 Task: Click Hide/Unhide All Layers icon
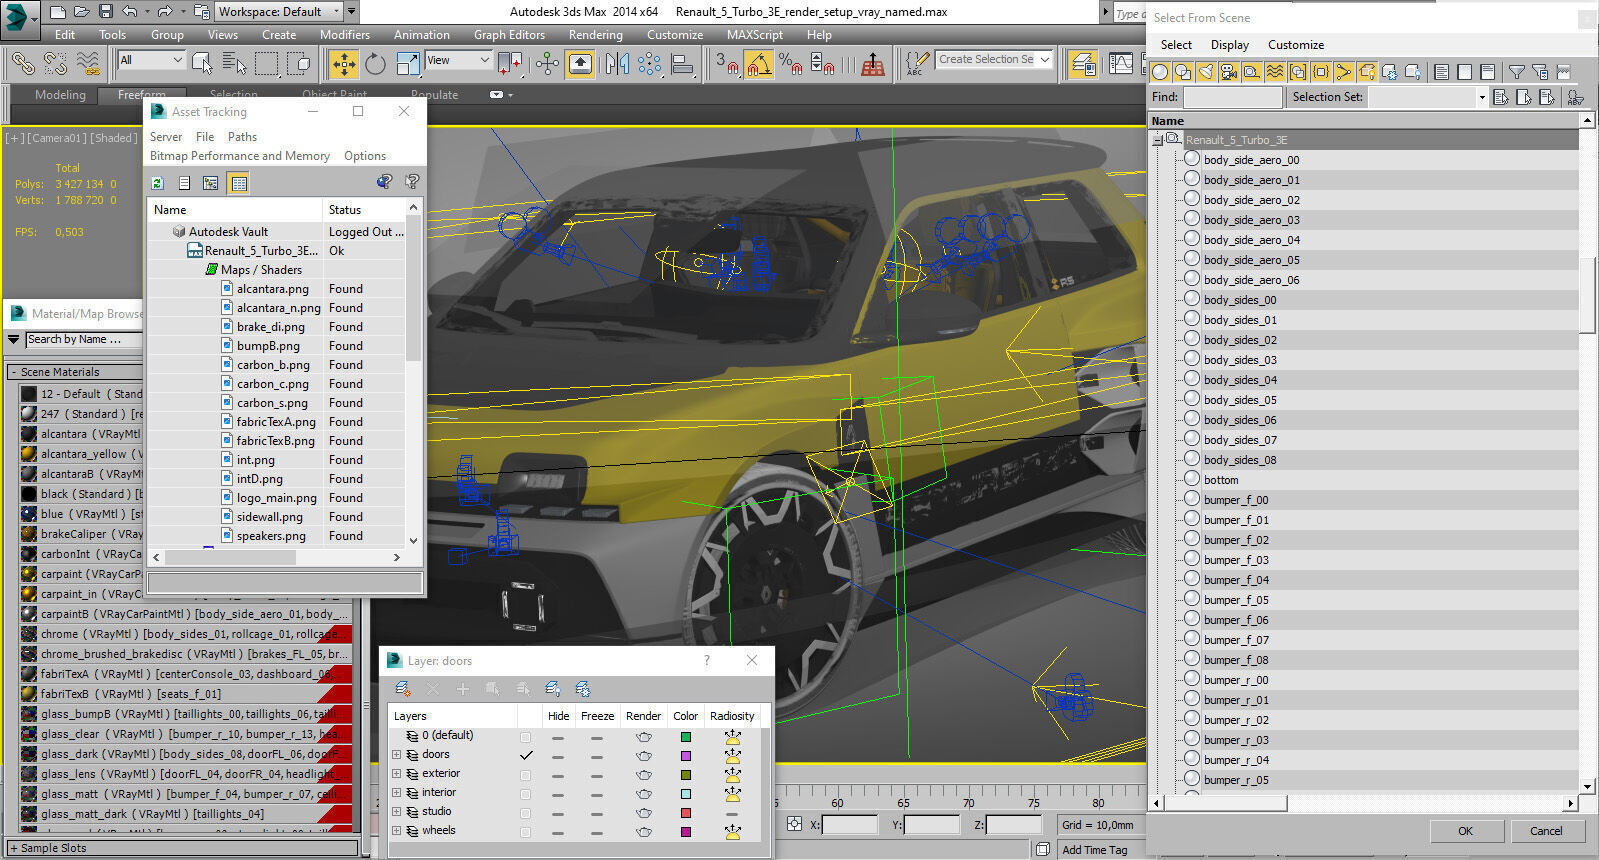(x=553, y=689)
